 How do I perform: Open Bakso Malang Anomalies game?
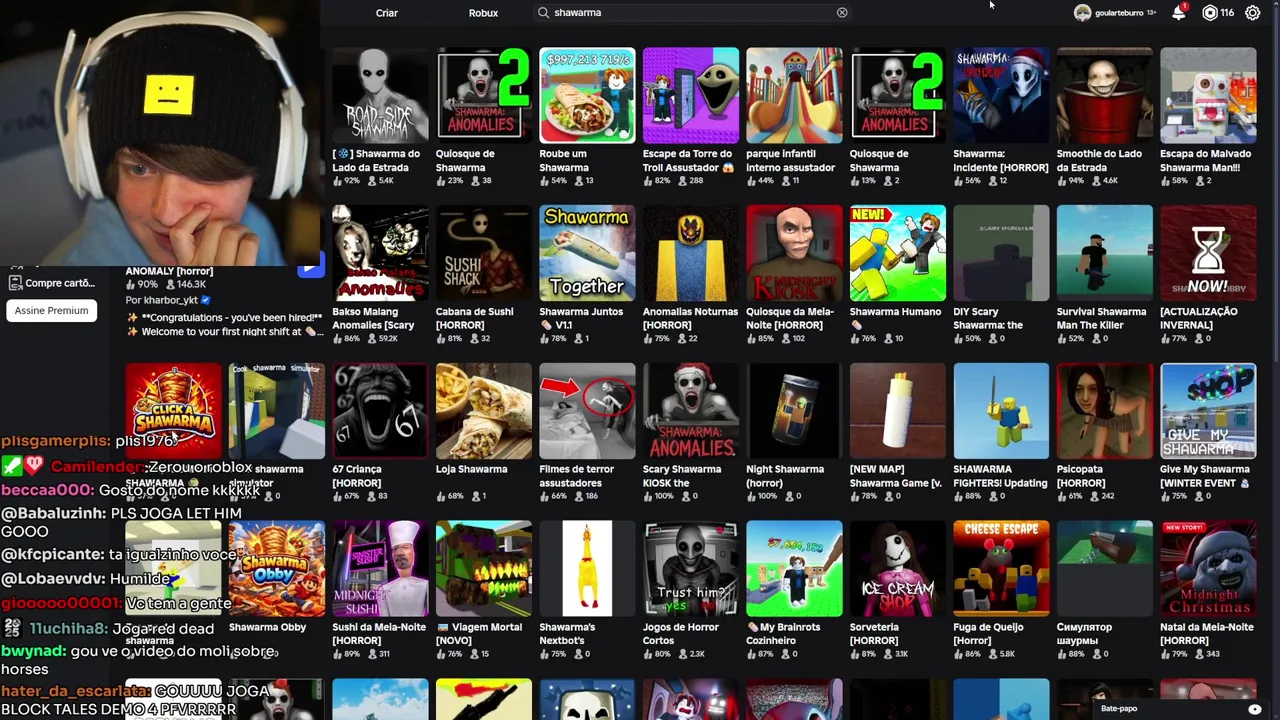click(380, 253)
